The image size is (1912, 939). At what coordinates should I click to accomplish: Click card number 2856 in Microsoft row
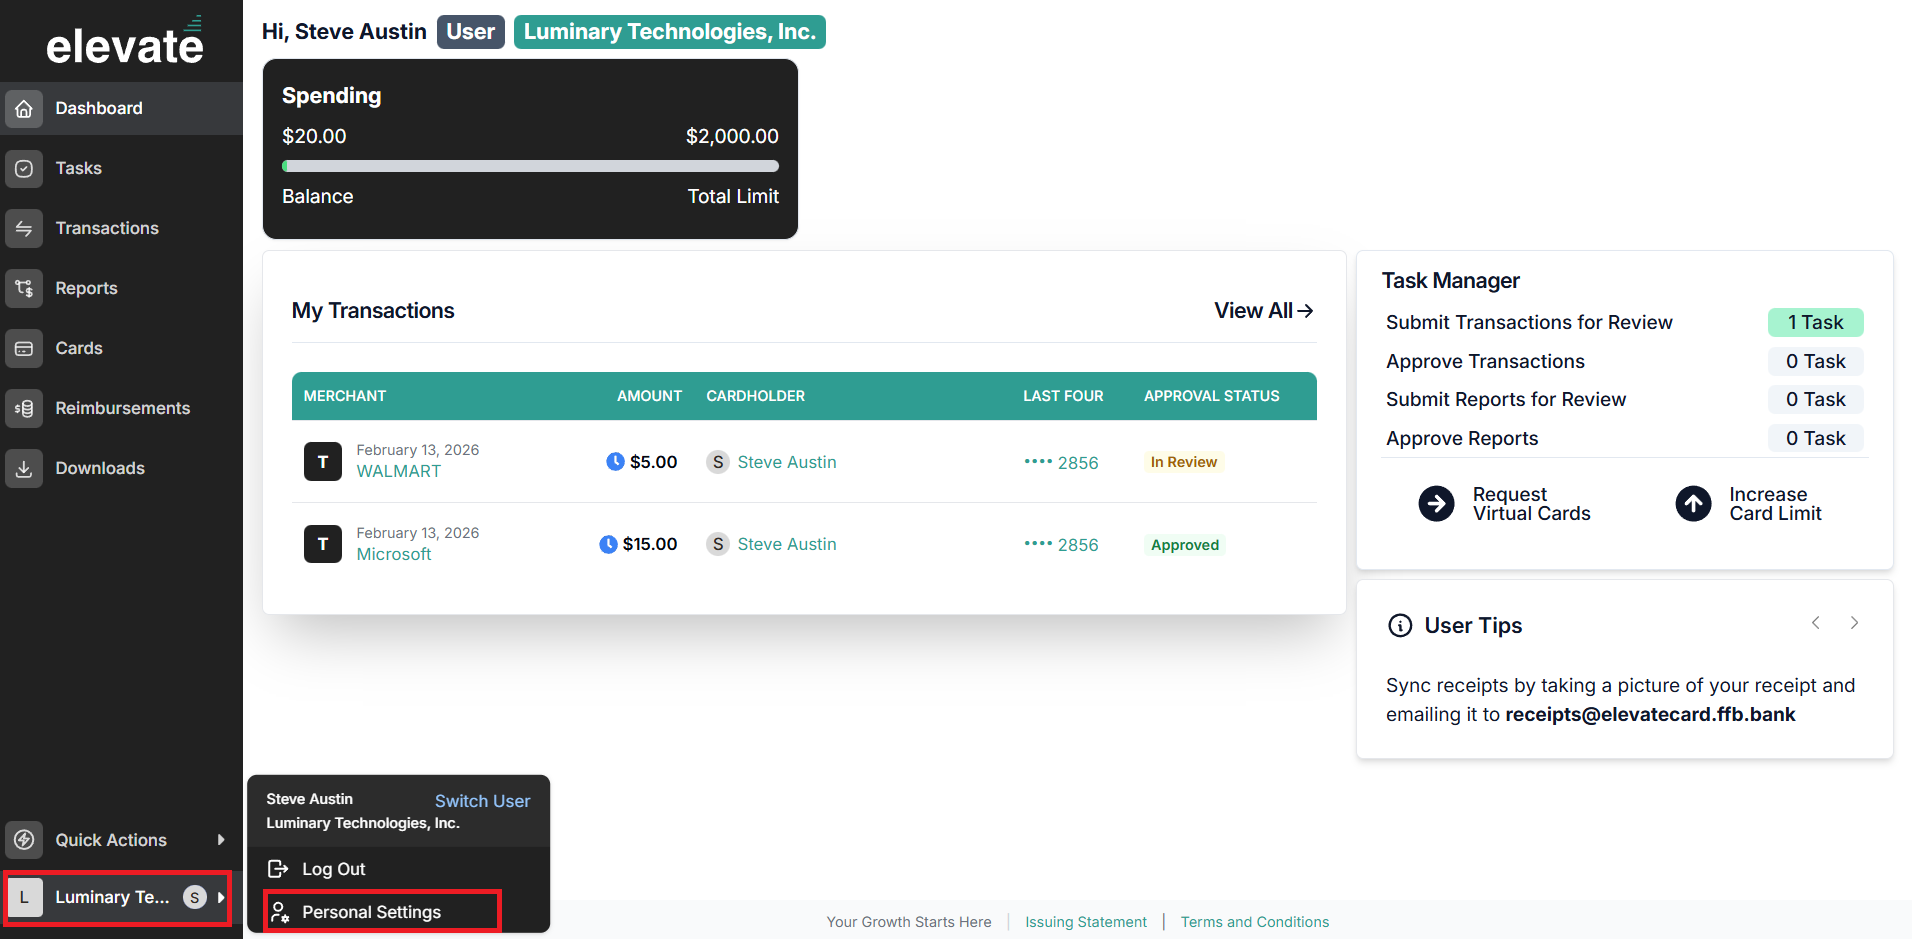pyautogui.click(x=1061, y=545)
